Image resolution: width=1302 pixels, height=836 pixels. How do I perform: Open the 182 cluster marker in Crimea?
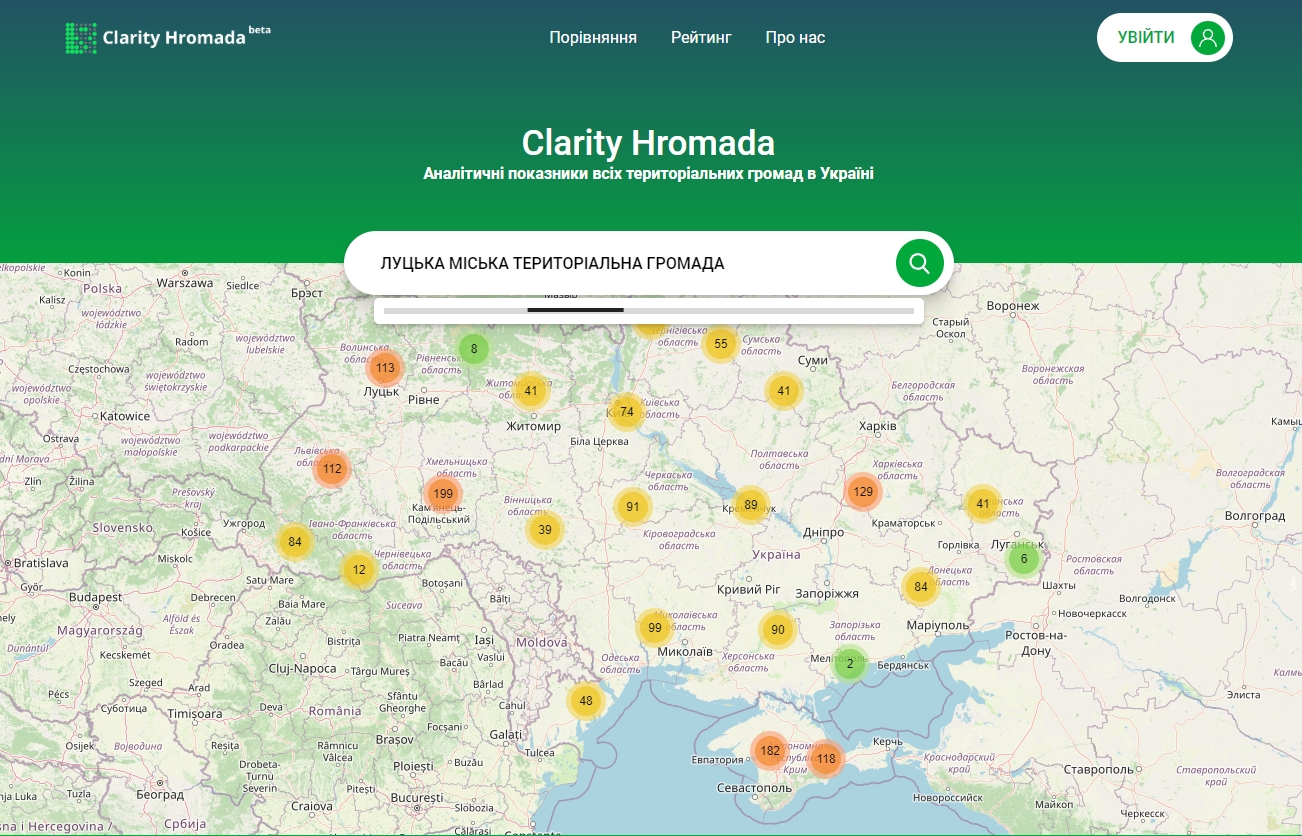click(769, 750)
